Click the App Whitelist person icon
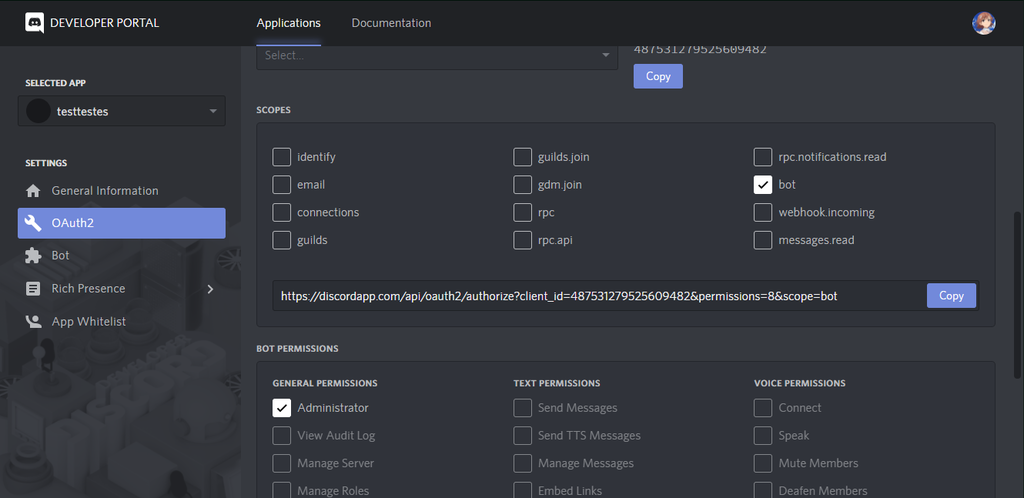This screenshot has width=1024, height=498. (x=33, y=321)
